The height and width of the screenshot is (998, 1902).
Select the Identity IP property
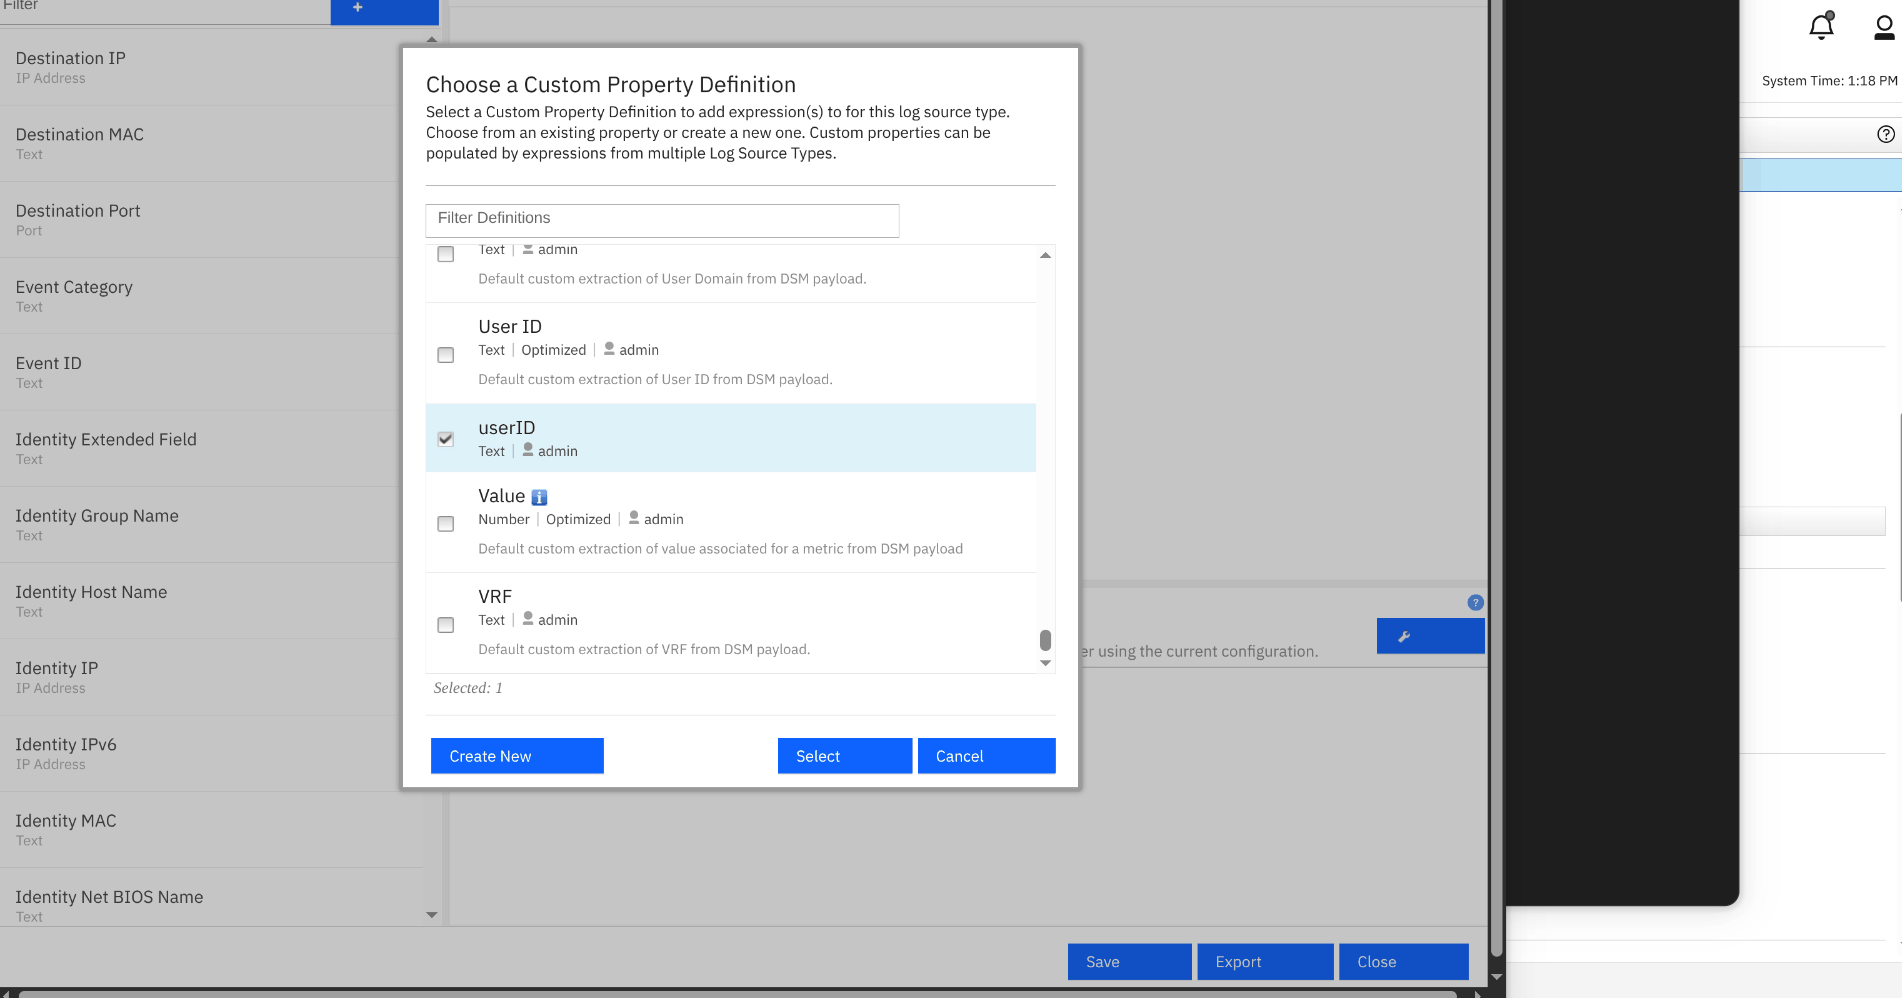pos(211,677)
